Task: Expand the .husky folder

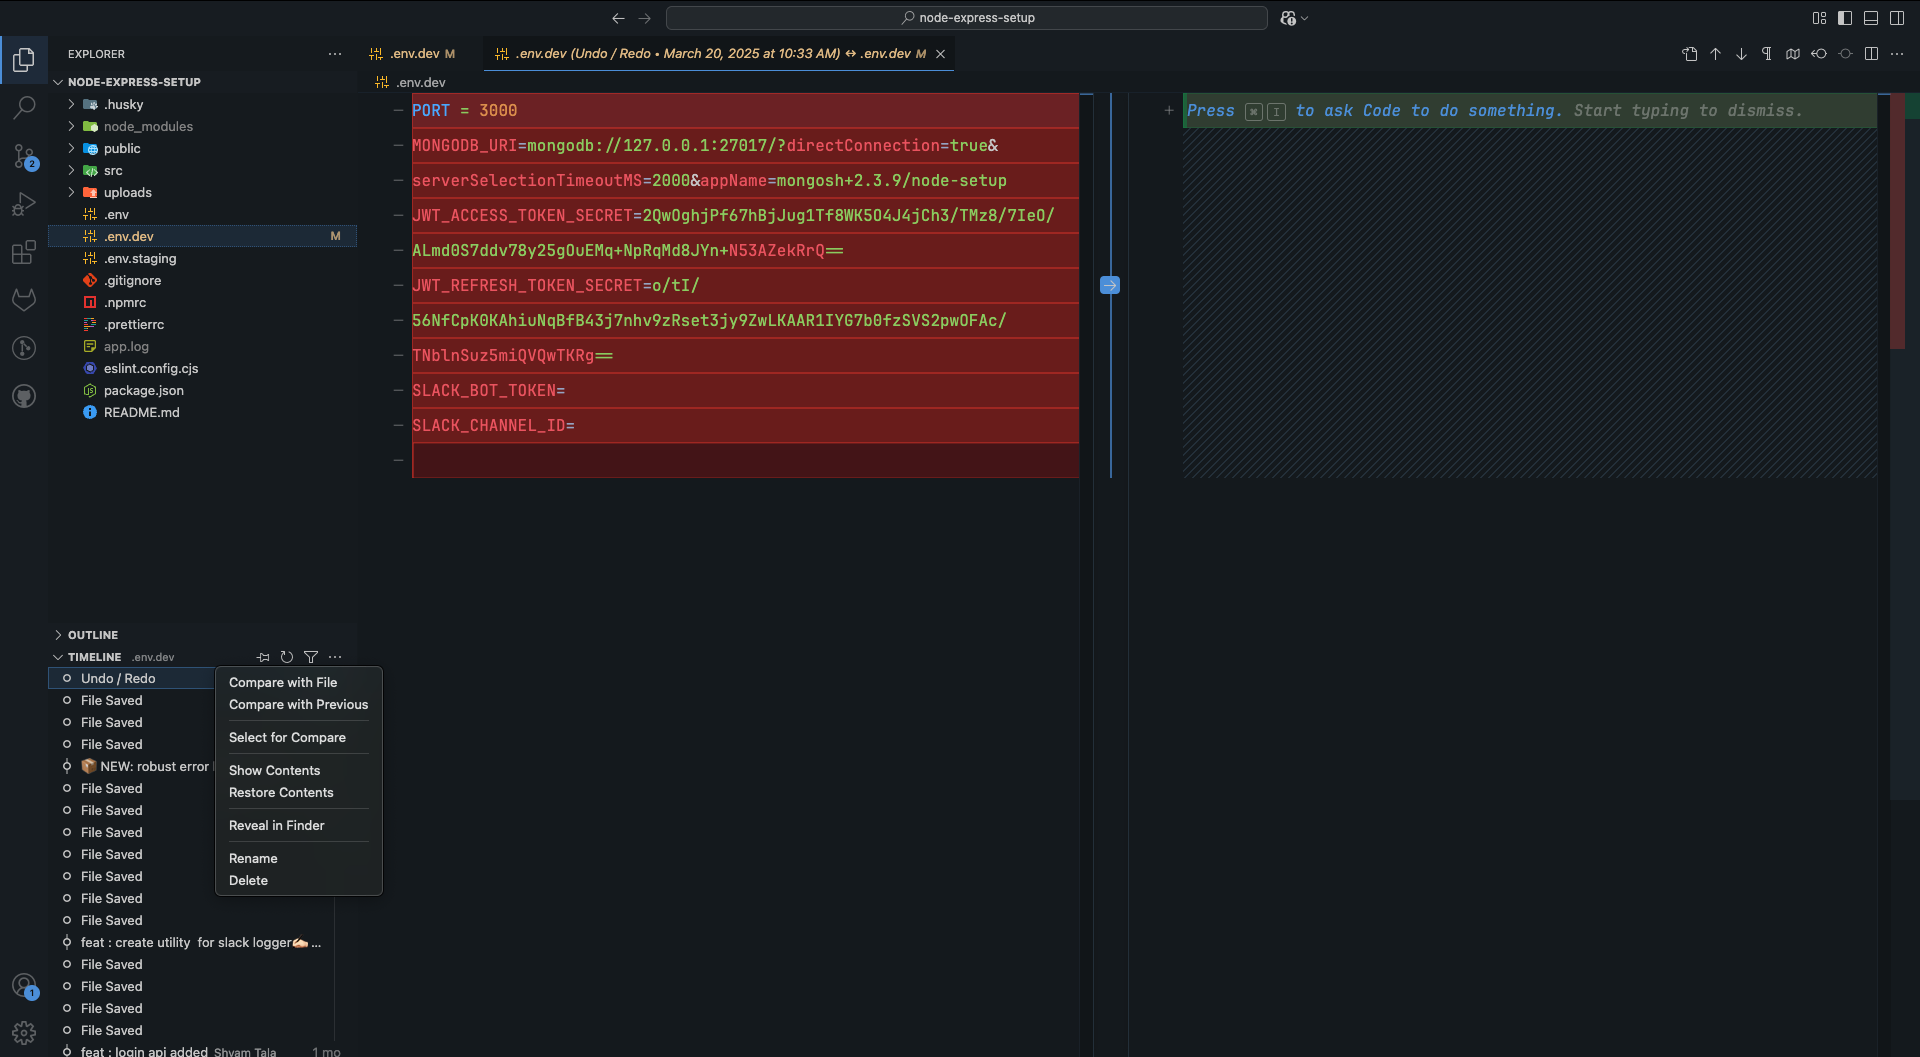Action: pyautogui.click(x=71, y=104)
